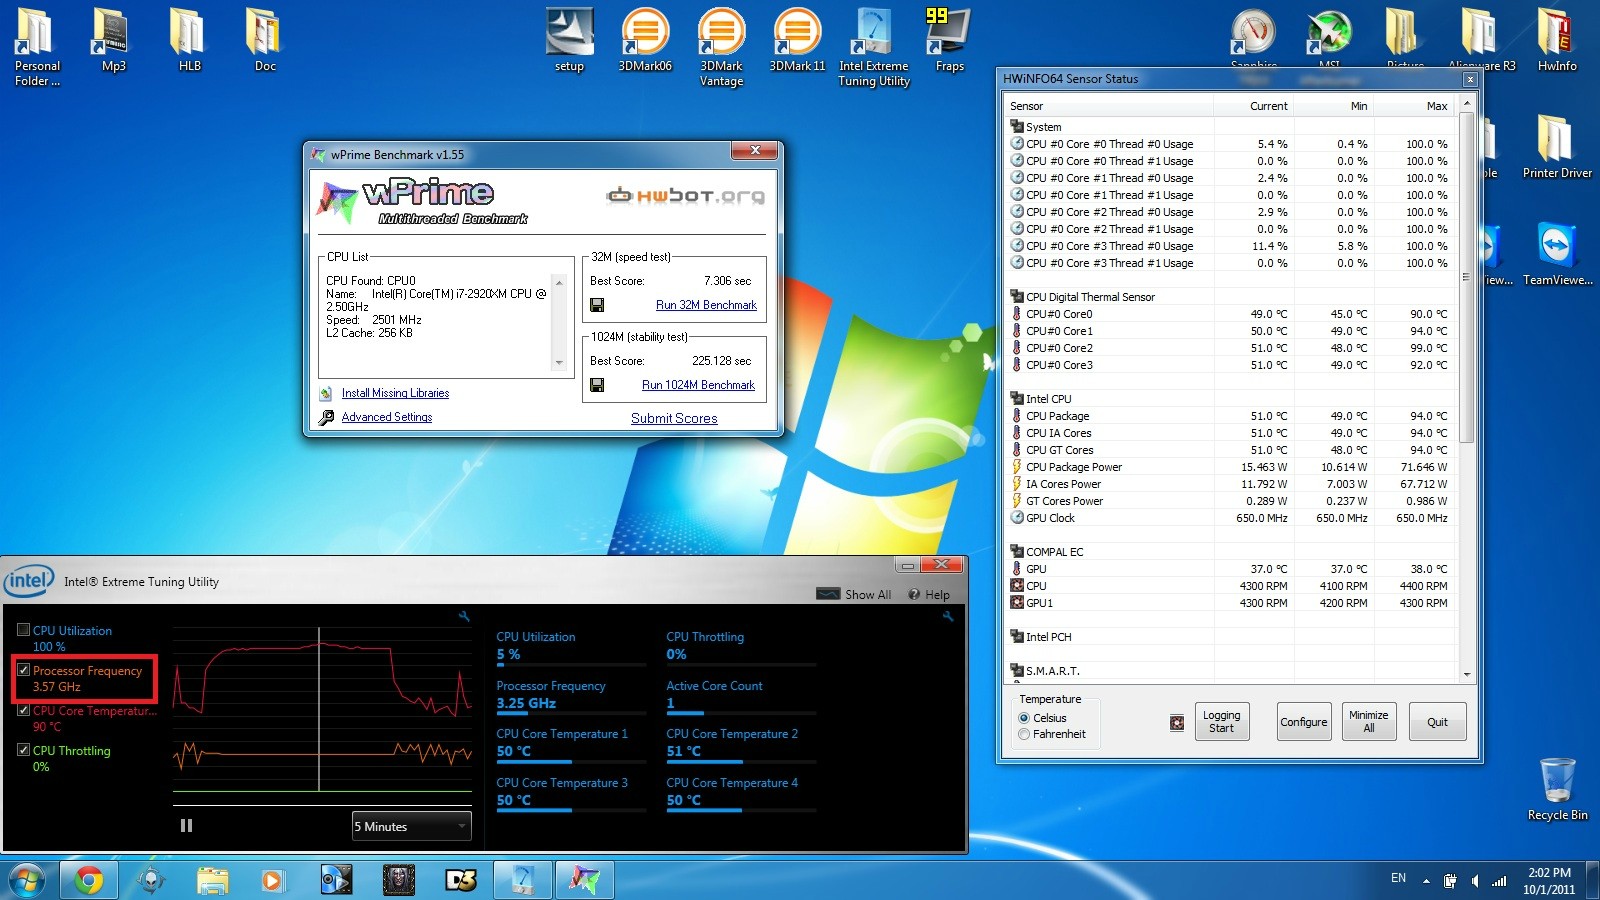Open Windows Media Player from taskbar

click(x=271, y=880)
